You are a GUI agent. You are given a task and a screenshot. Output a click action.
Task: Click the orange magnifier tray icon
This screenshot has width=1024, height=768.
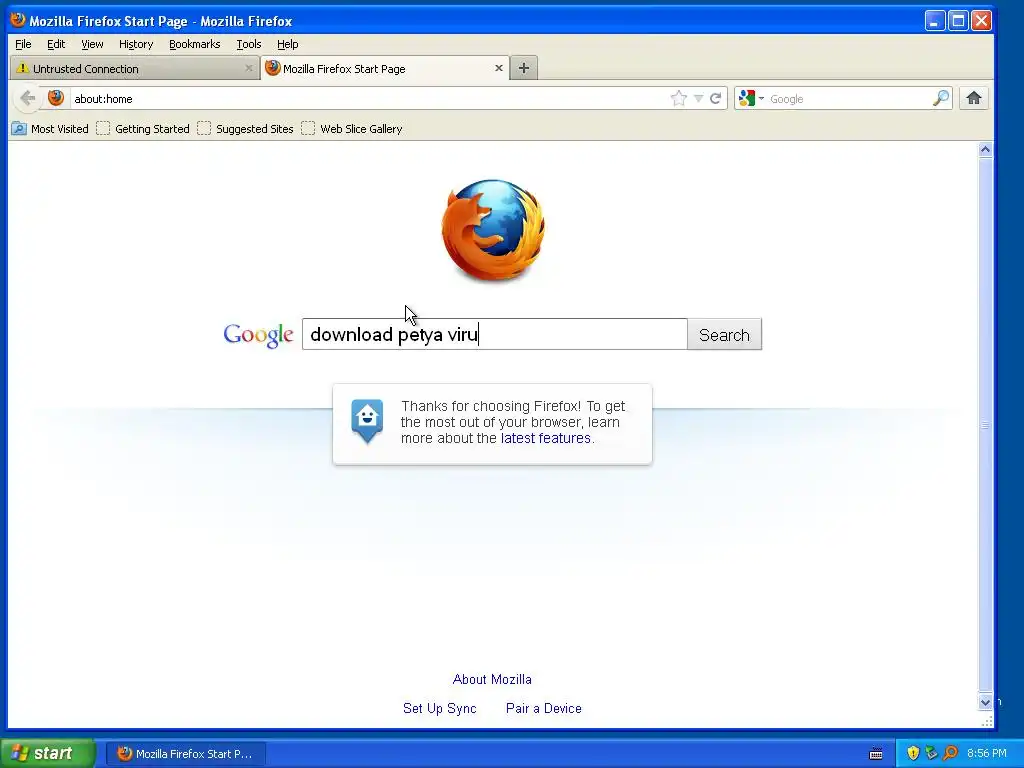[x=951, y=753]
